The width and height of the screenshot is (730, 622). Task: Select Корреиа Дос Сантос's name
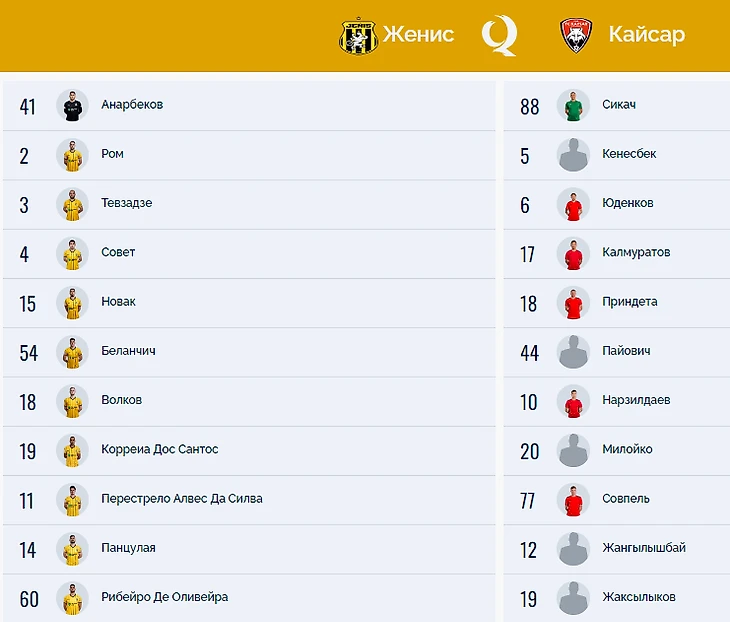(160, 449)
